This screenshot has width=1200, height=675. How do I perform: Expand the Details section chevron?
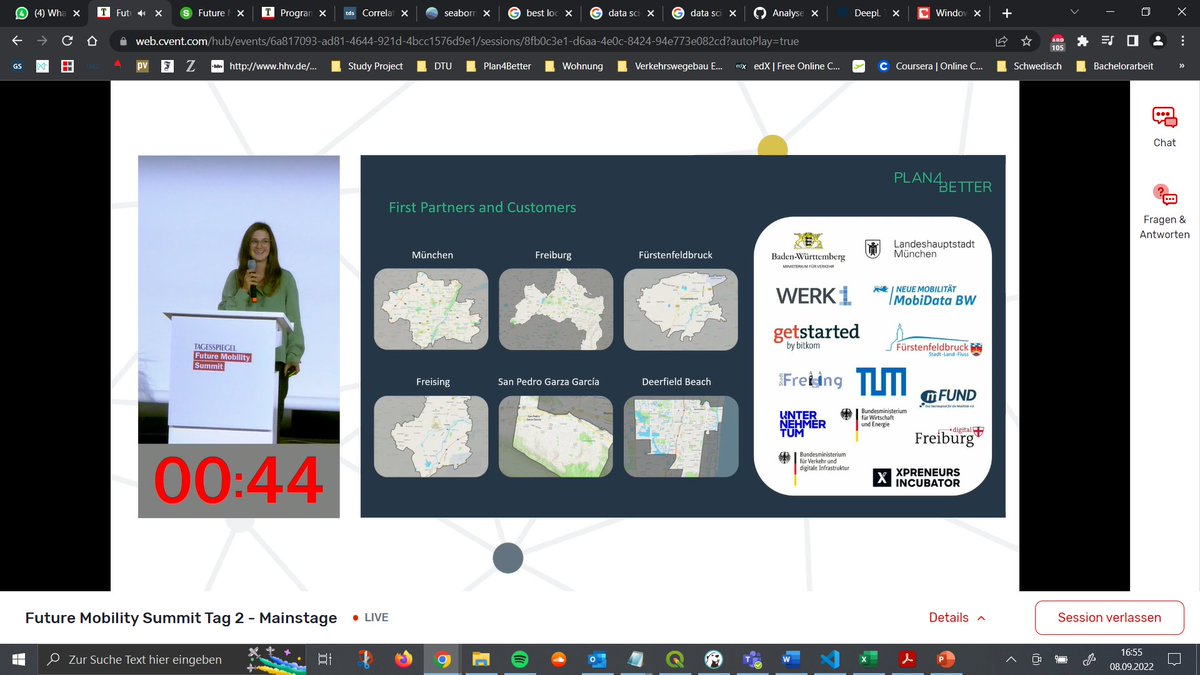(x=981, y=618)
